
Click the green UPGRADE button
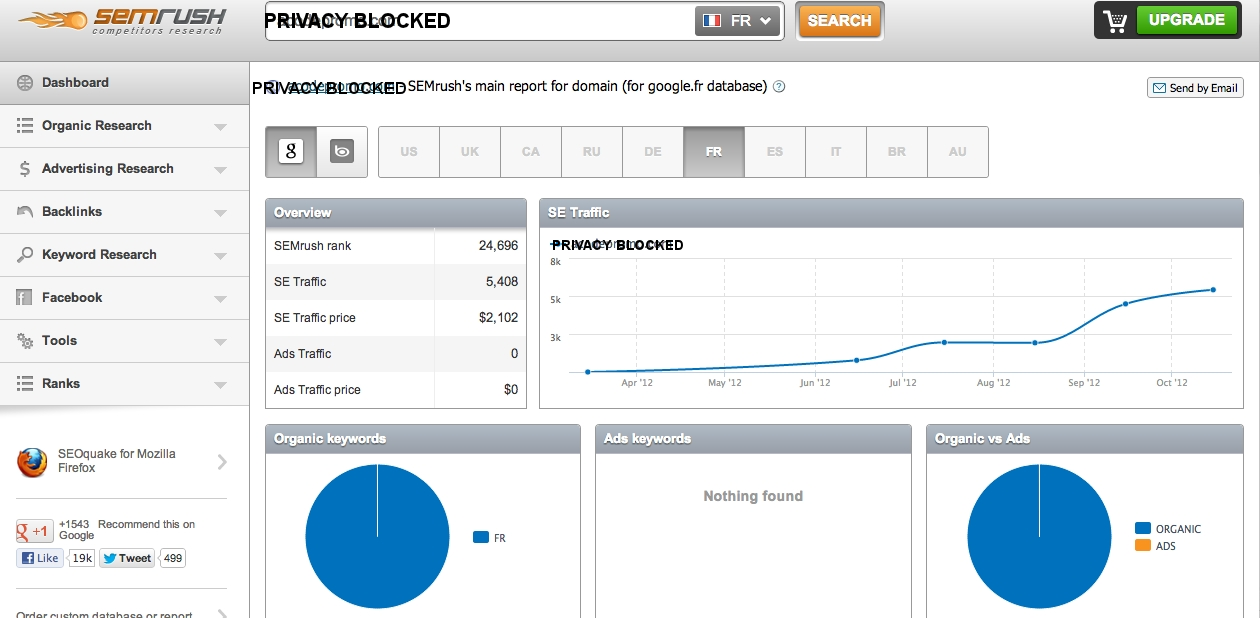click(1186, 20)
